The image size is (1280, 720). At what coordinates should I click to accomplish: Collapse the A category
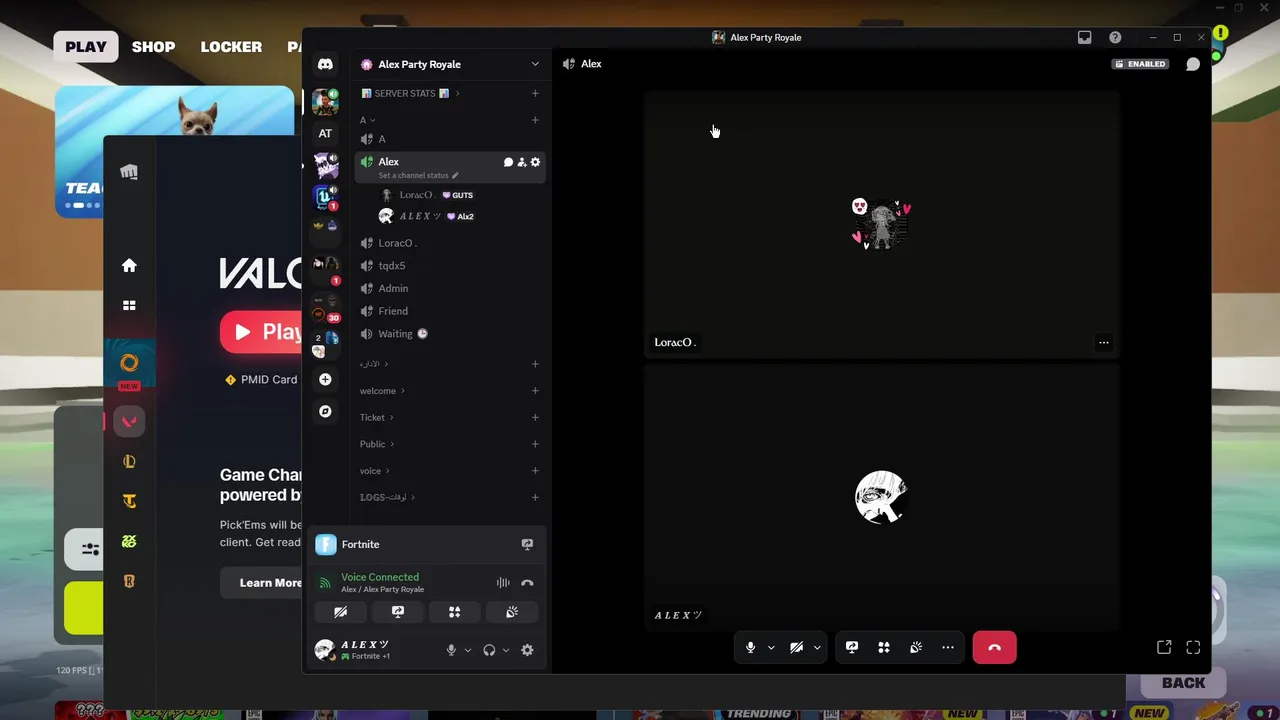pyautogui.click(x=367, y=120)
